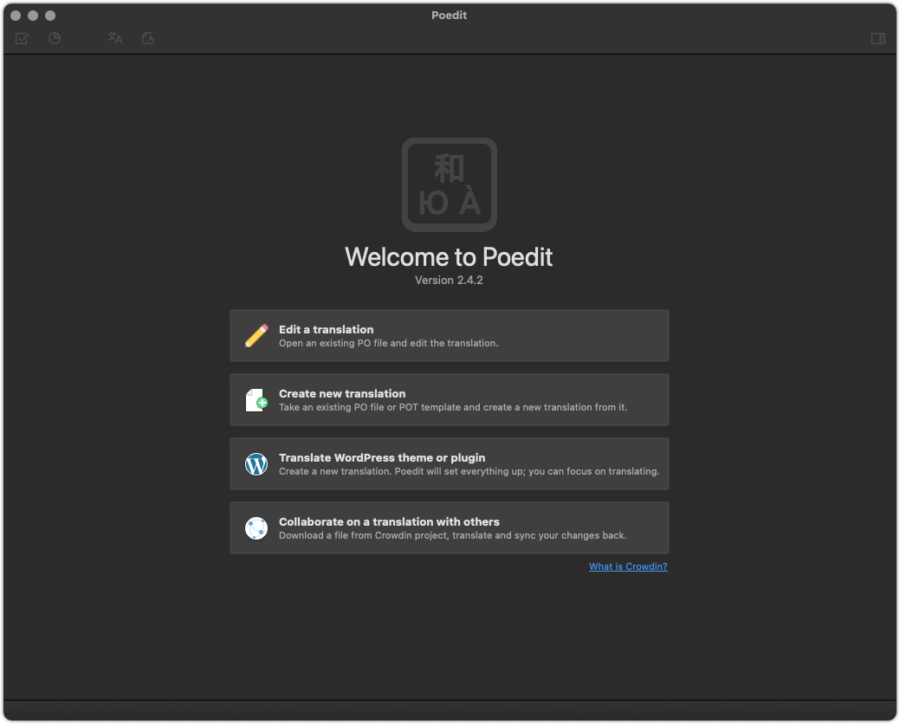
Task: Close the Poedit window
Action: point(15,16)
